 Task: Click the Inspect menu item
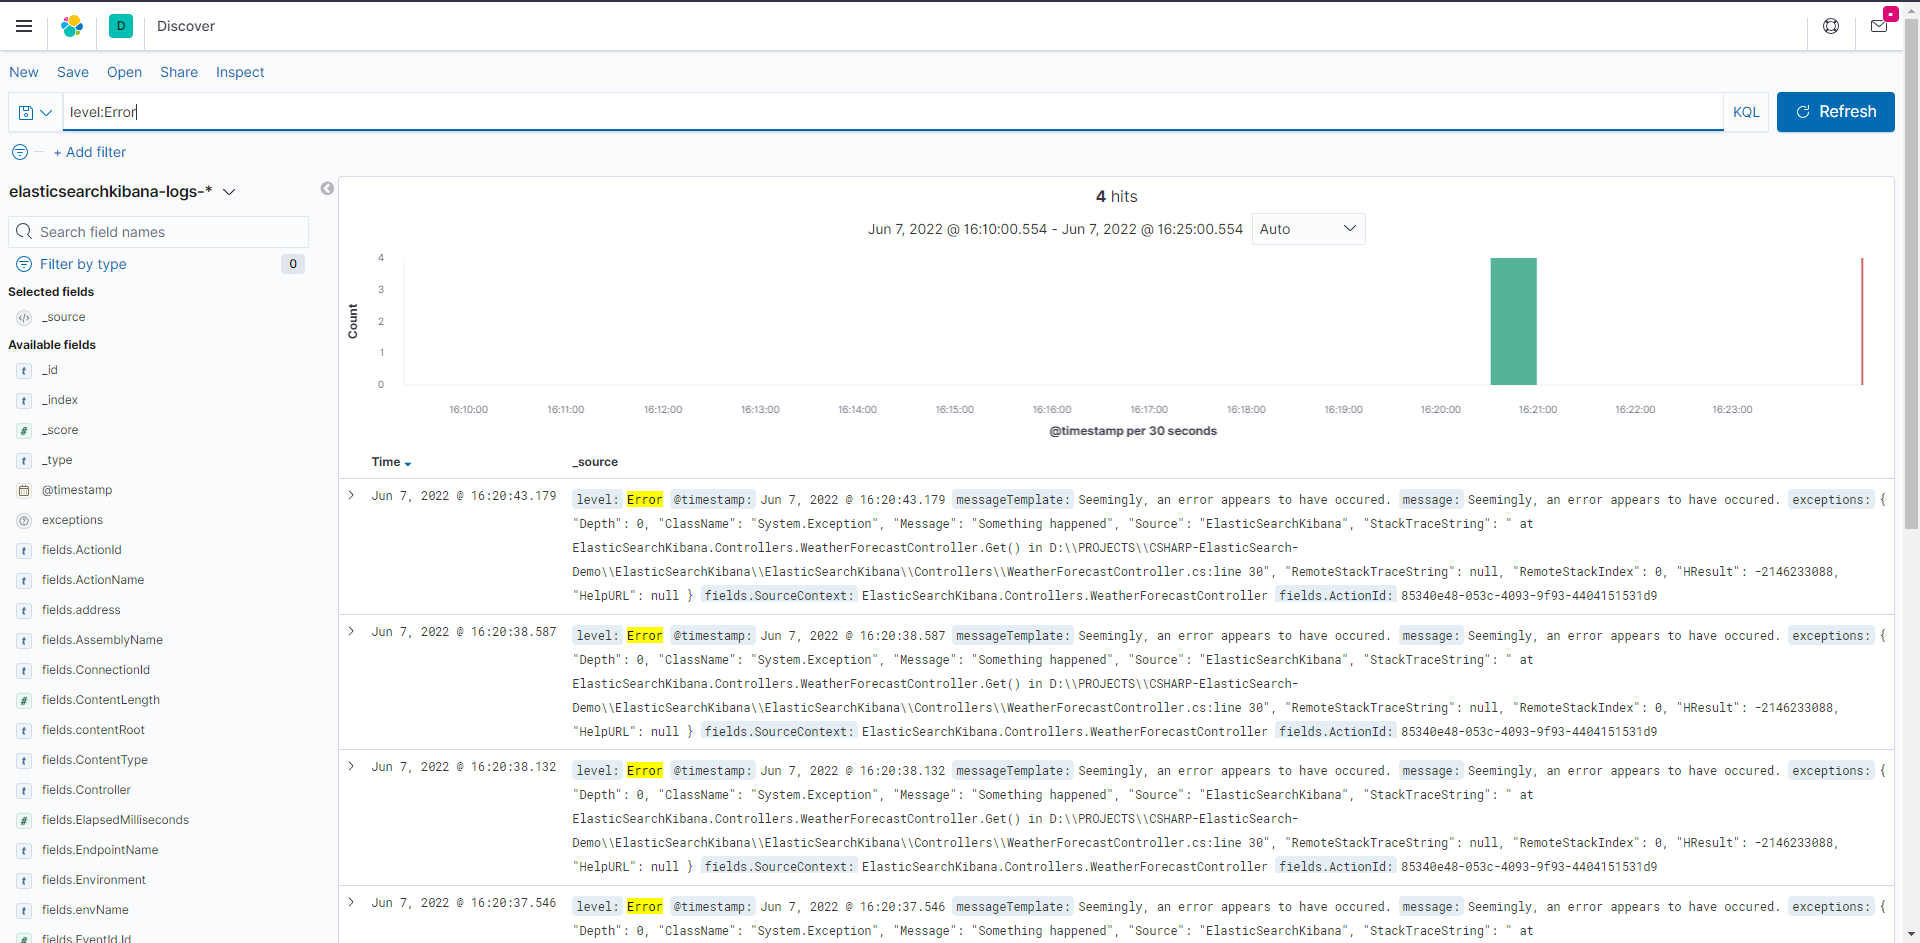point(240,72)
